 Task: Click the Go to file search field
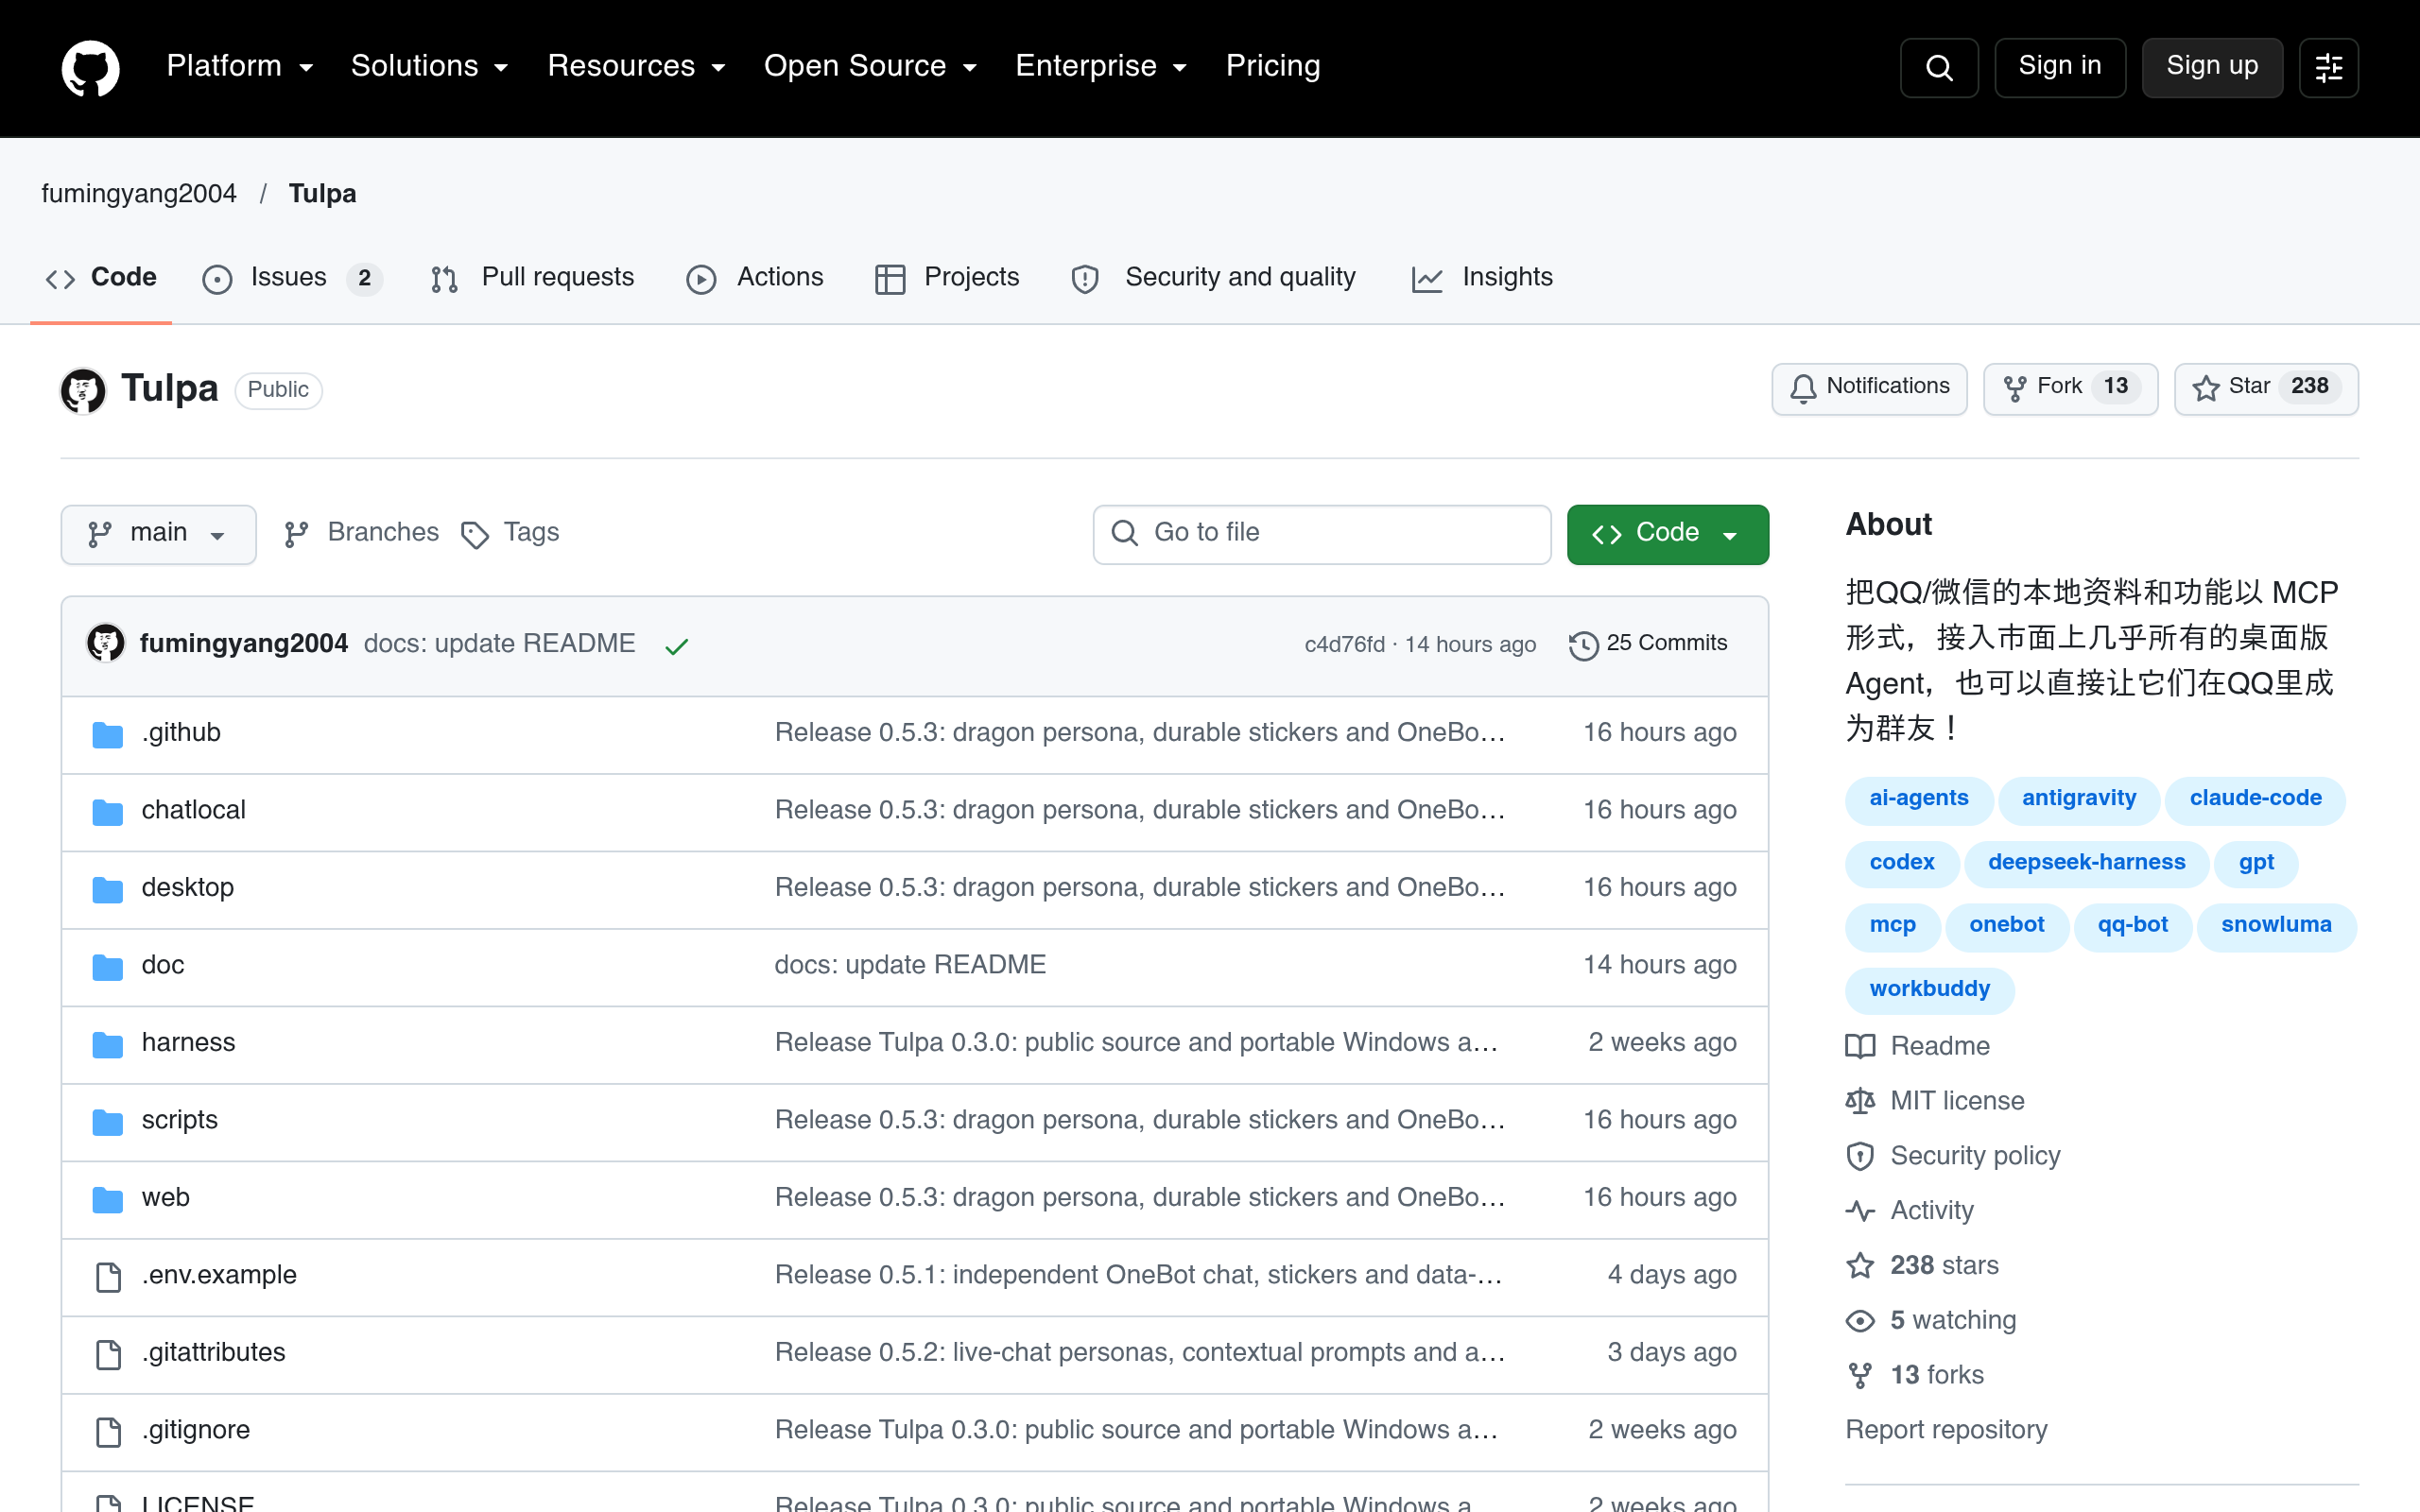point(1322,534)
